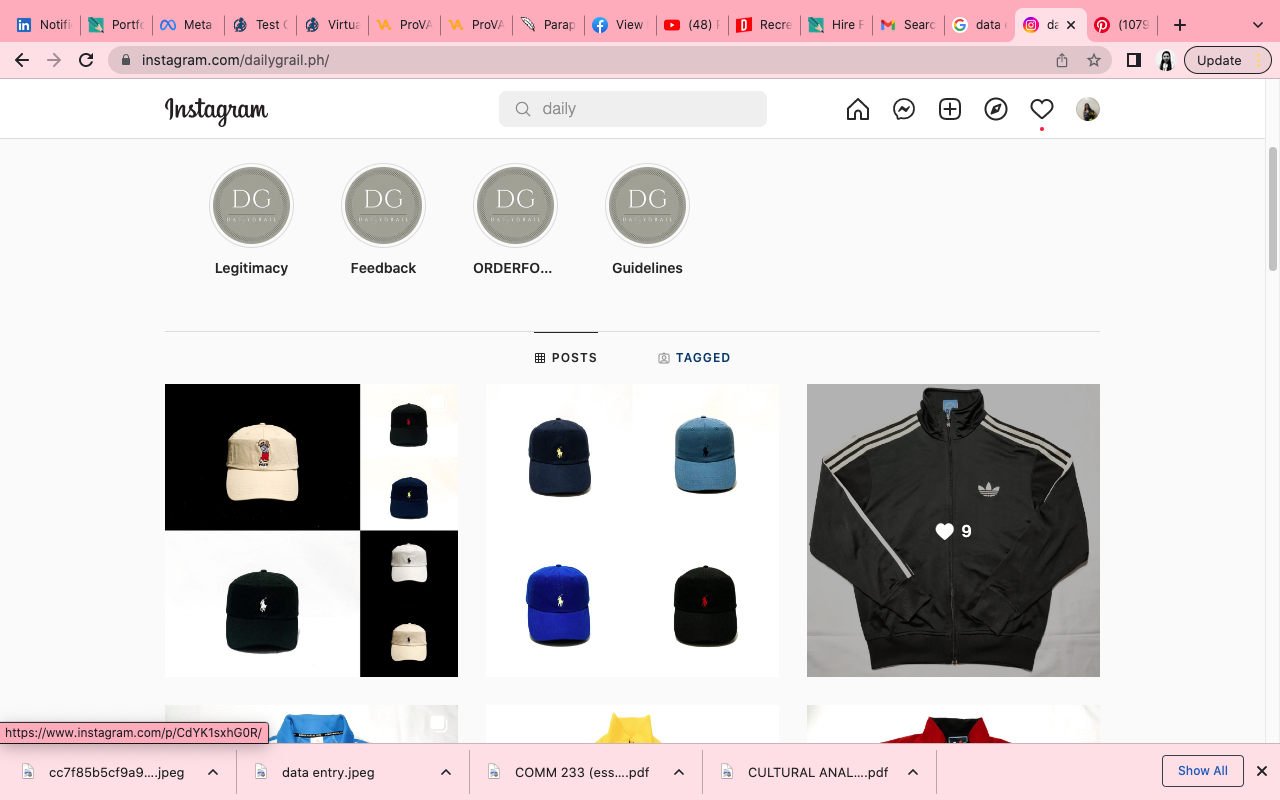This screenshot has width=1280, height=800.
Task: Expand options for data entry.jpeg download
Action: (446, 772)
